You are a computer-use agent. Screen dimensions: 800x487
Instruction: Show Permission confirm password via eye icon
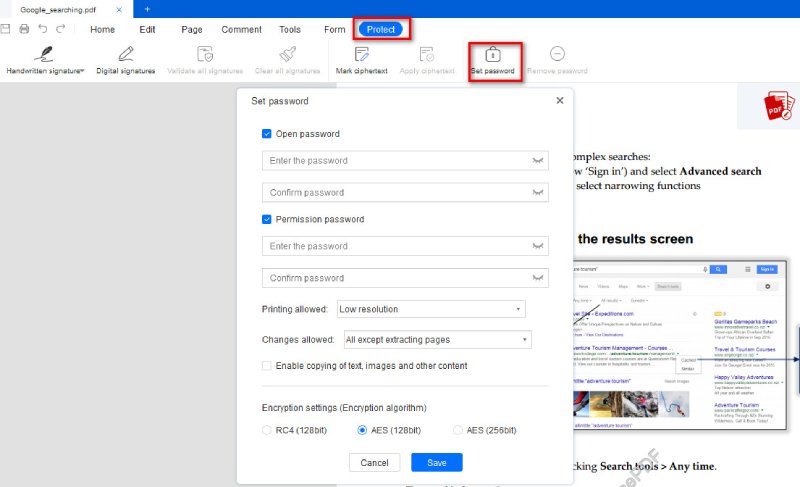[x=537, y=278]
